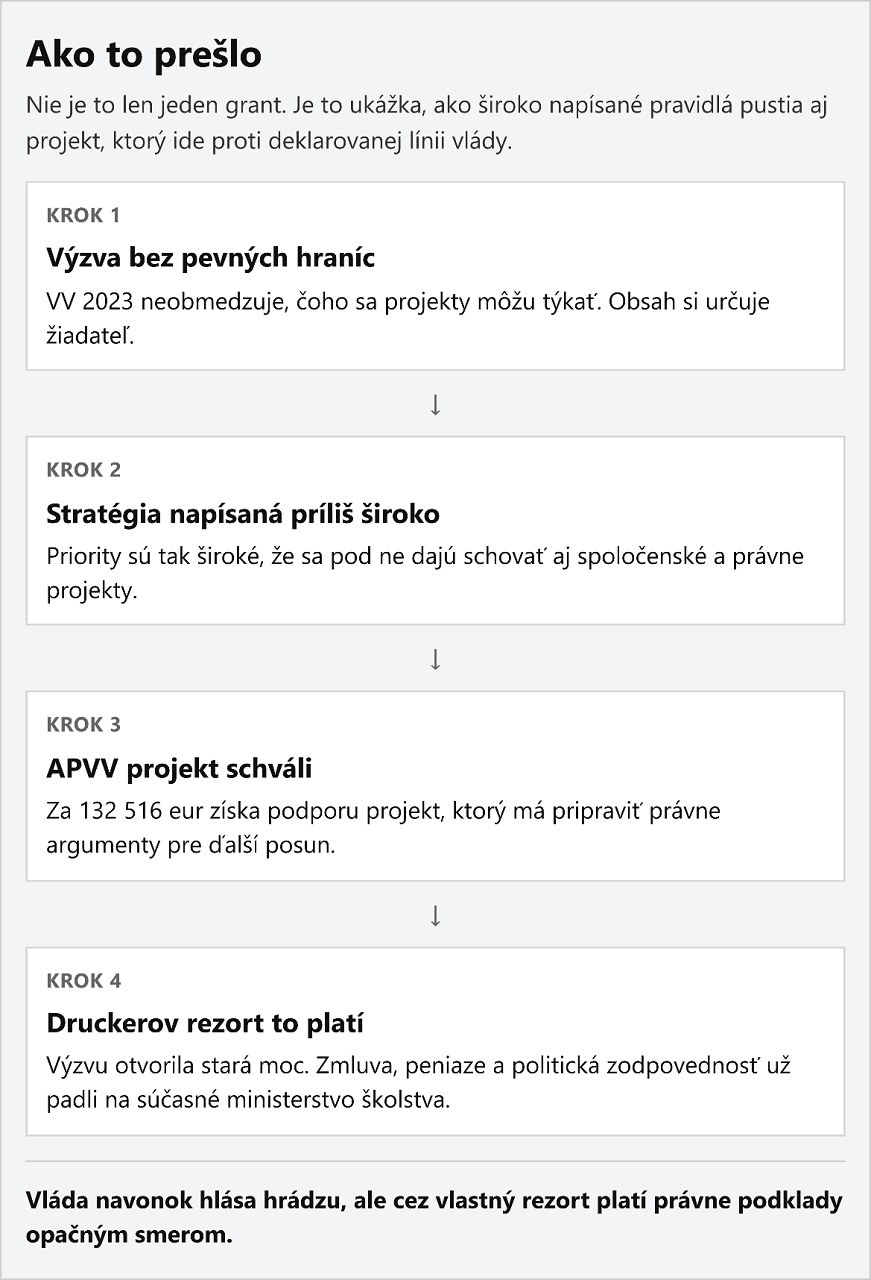Click the text starting 'Priority sú tak široké'
This screenshot has height=1280, width=871.
pos(425,573)
